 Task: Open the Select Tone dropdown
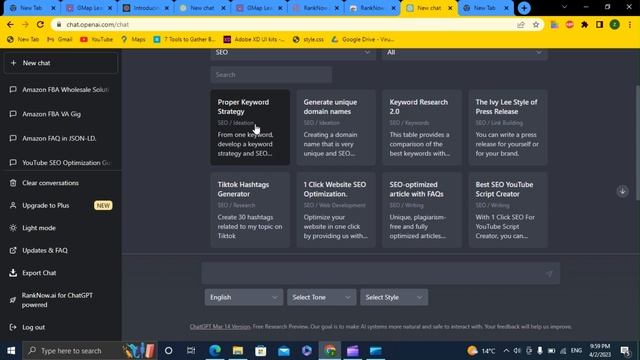tap(321, 297)
